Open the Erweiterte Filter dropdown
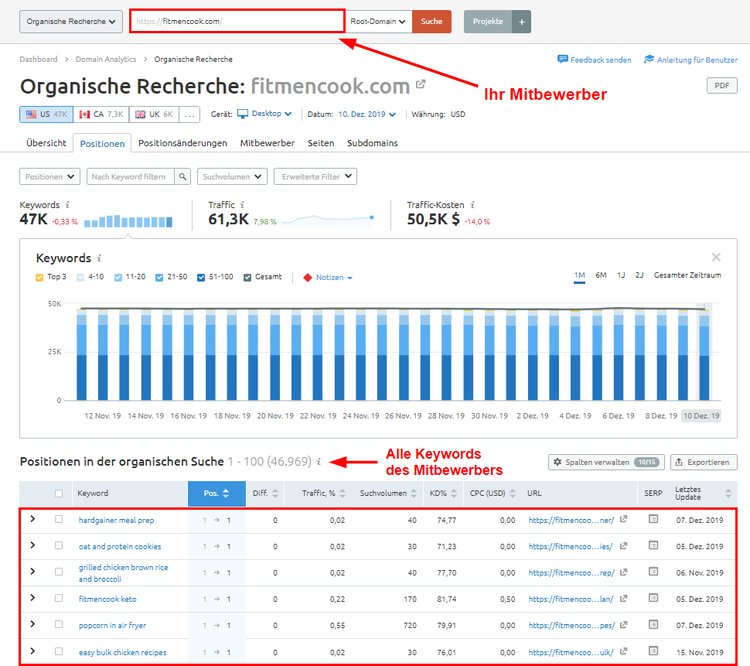Image resolution: width=750 pixels, height=666 pixels. tap(315, 177)
